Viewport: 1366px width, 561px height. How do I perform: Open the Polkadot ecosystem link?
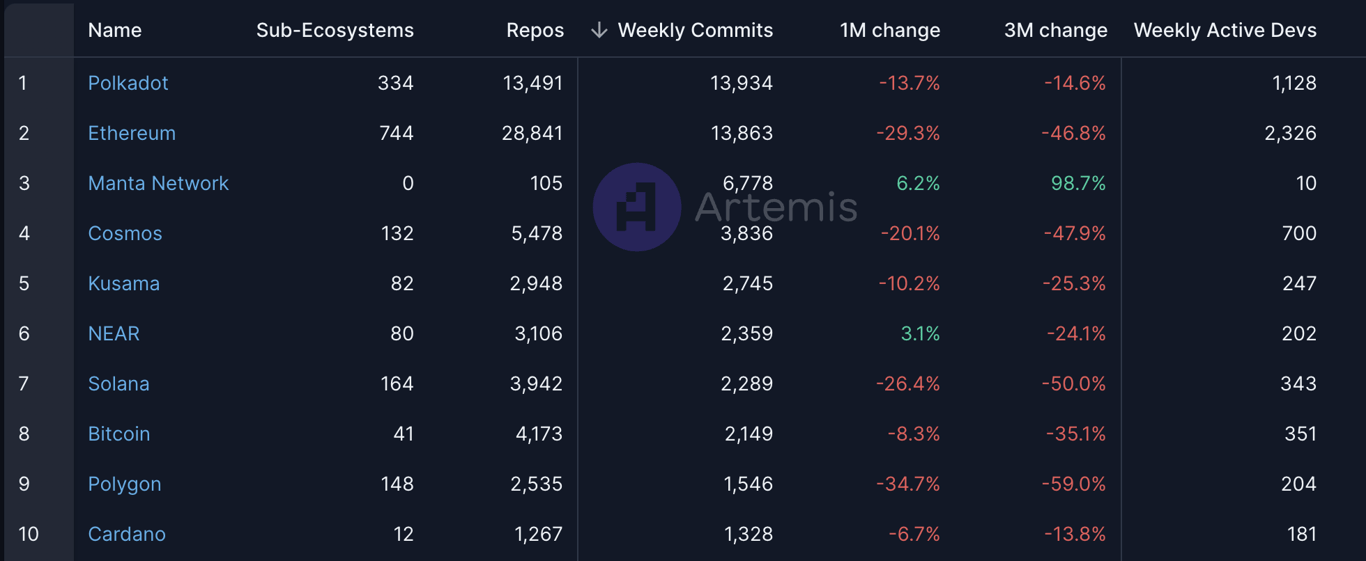click(128, 83)
